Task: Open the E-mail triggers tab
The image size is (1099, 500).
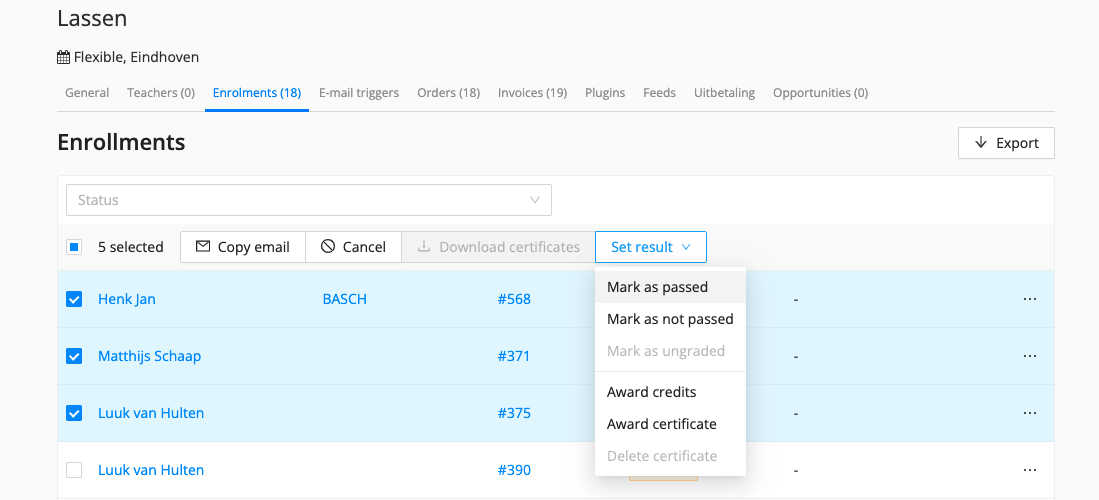Action: coord(359,93)
